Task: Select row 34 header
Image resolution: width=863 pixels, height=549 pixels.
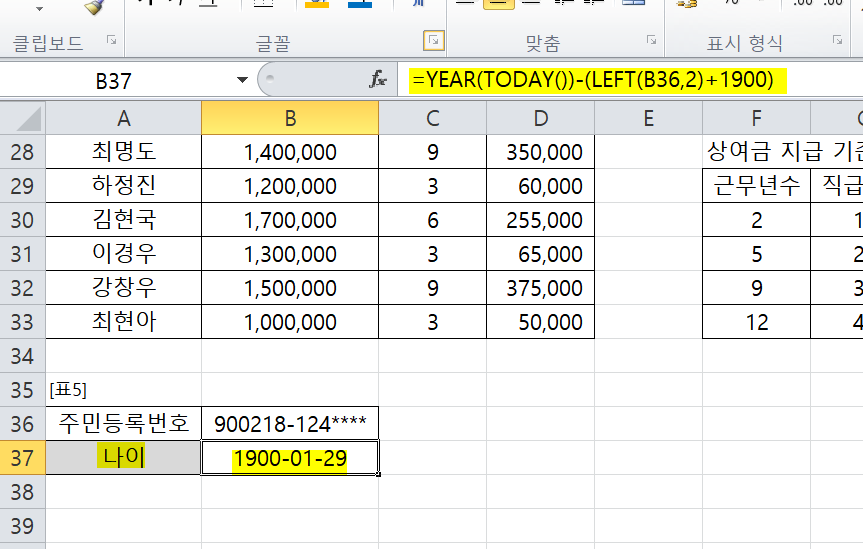Action: click(x=22, y=356)
